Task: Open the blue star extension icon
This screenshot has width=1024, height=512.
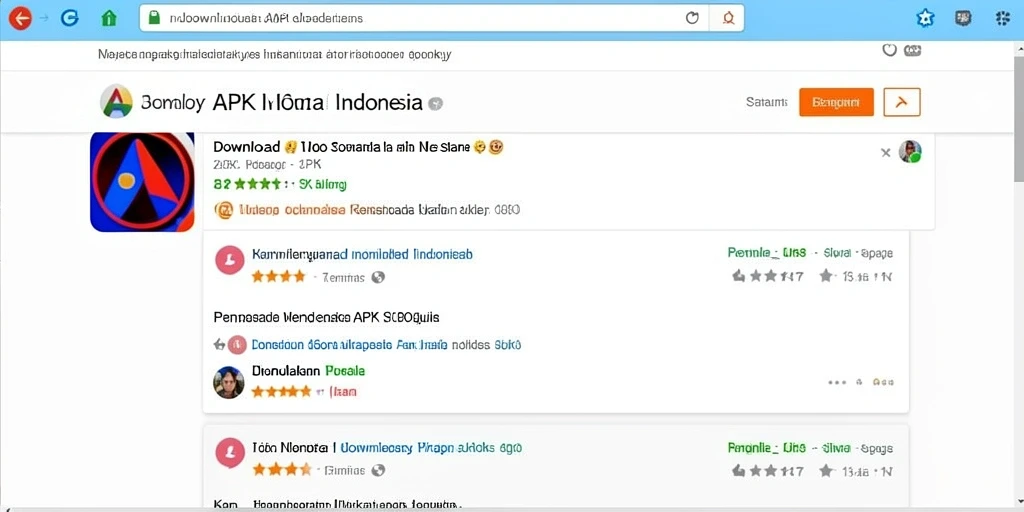Action: (925, 18)
